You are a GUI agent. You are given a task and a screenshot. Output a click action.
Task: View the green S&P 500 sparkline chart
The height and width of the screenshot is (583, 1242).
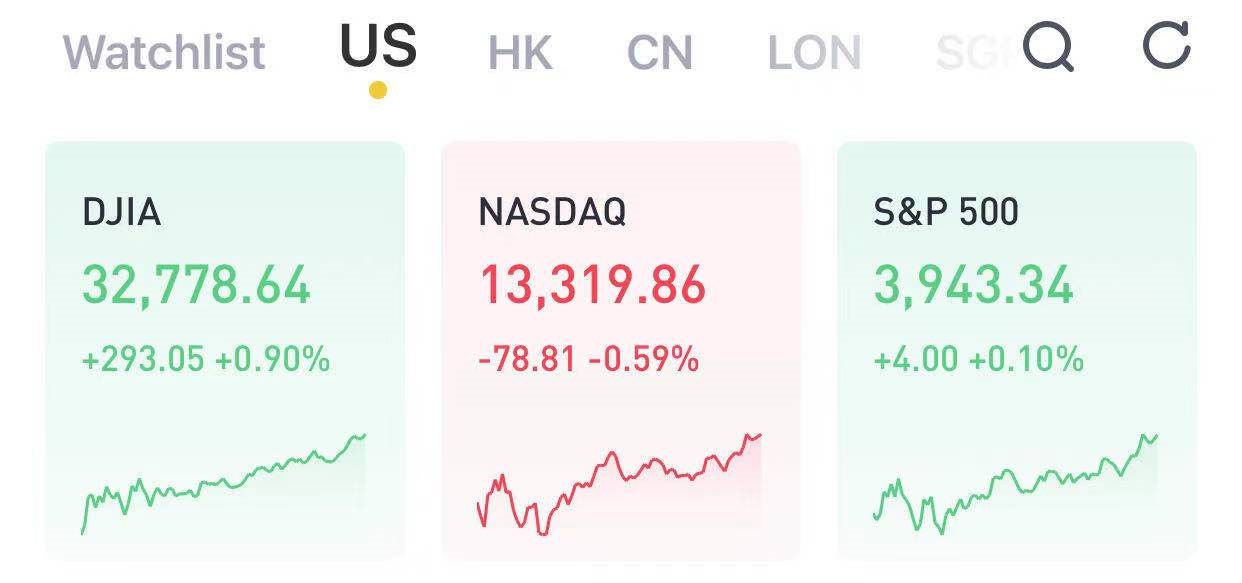click(x=1015, y=484)
